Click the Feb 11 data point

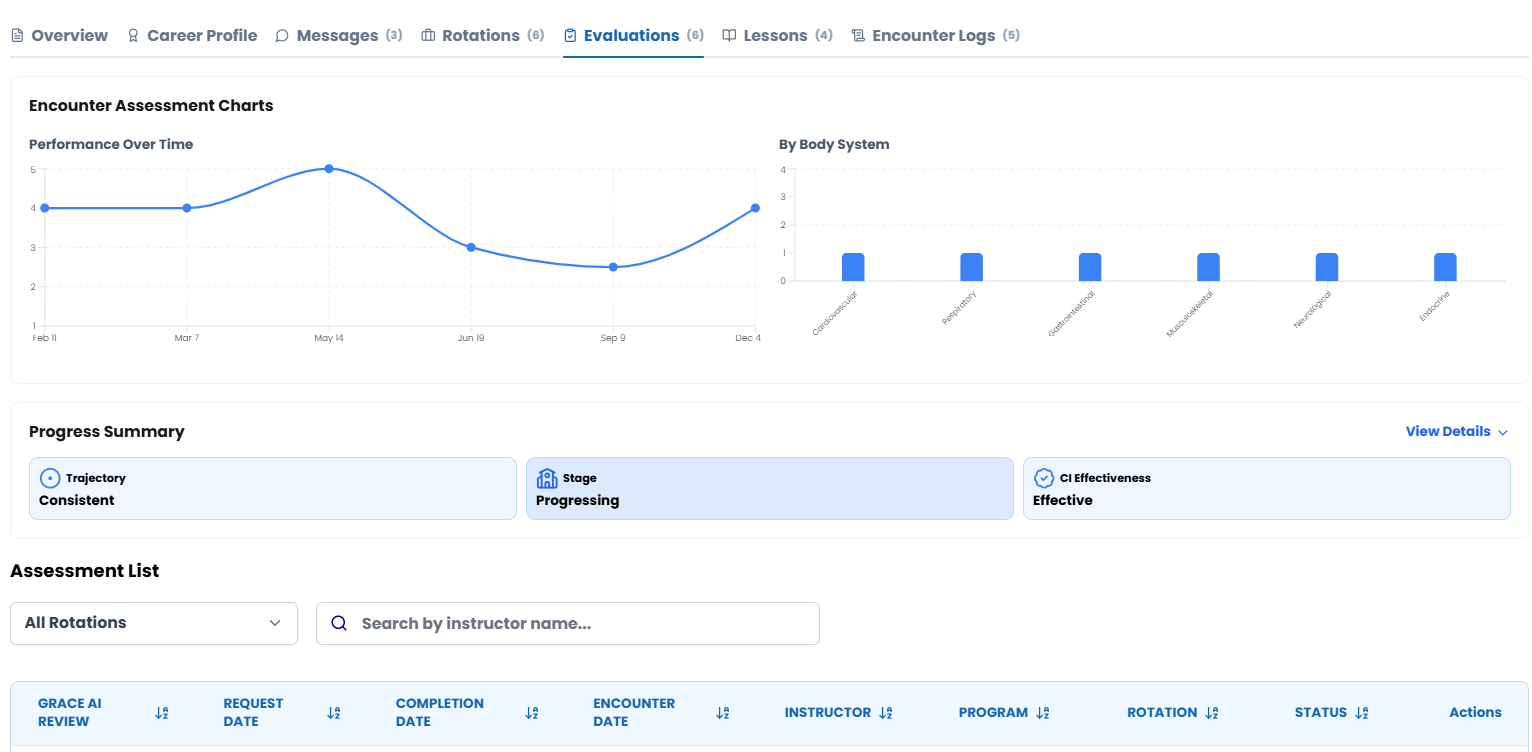pyautogui.click(x=45, y=208)
